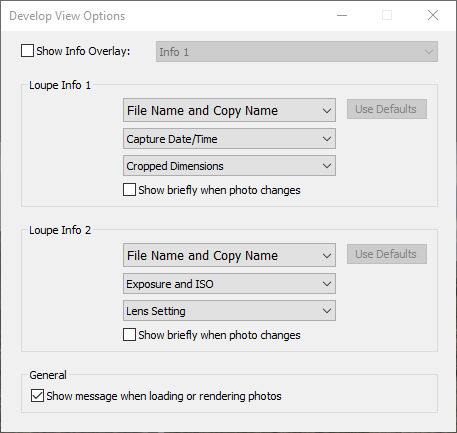
Task: Open the Exposure and ISO dropdown
Action: click(229, 284)
